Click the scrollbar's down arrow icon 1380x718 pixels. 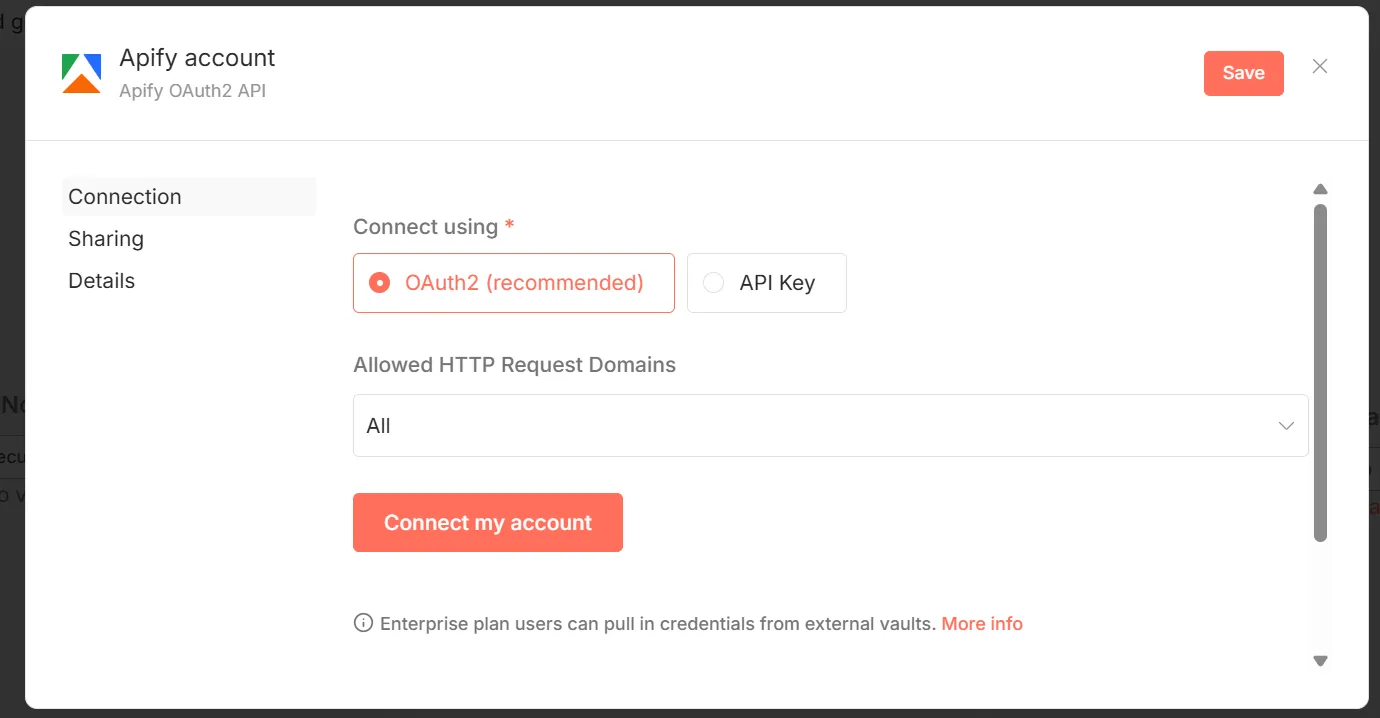(1320, 660)
